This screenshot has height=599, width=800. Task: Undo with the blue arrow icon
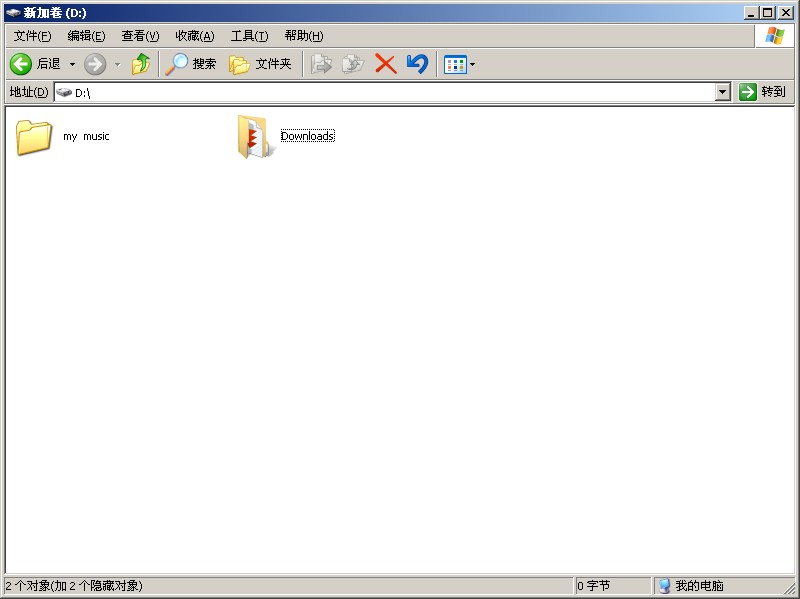pyautogui.click(x=417, y=64)
